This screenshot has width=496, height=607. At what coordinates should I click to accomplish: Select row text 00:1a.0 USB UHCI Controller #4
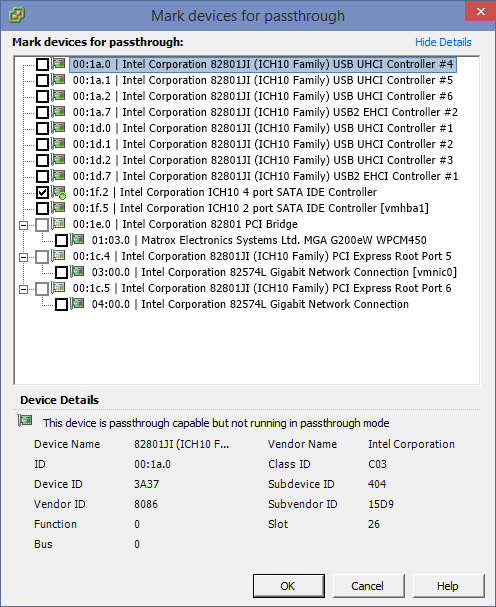coord(263,64)
